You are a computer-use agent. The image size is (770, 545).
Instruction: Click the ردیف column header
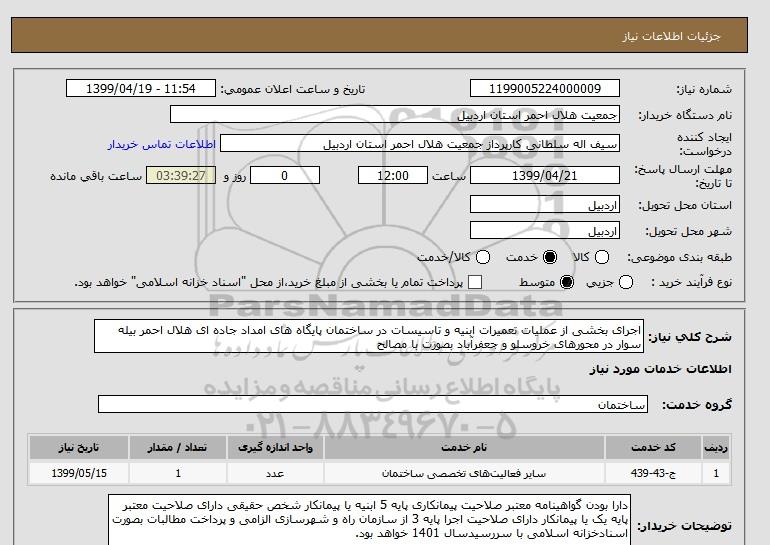716,447
